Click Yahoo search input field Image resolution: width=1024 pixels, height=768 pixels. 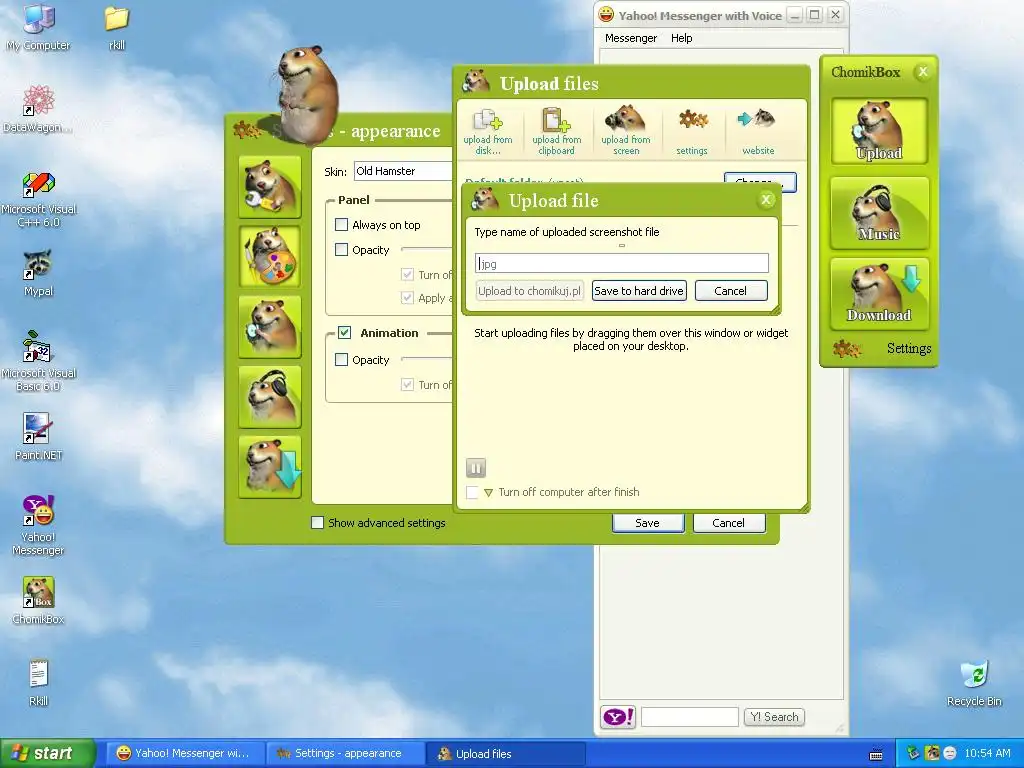click(x=690, y=717)
